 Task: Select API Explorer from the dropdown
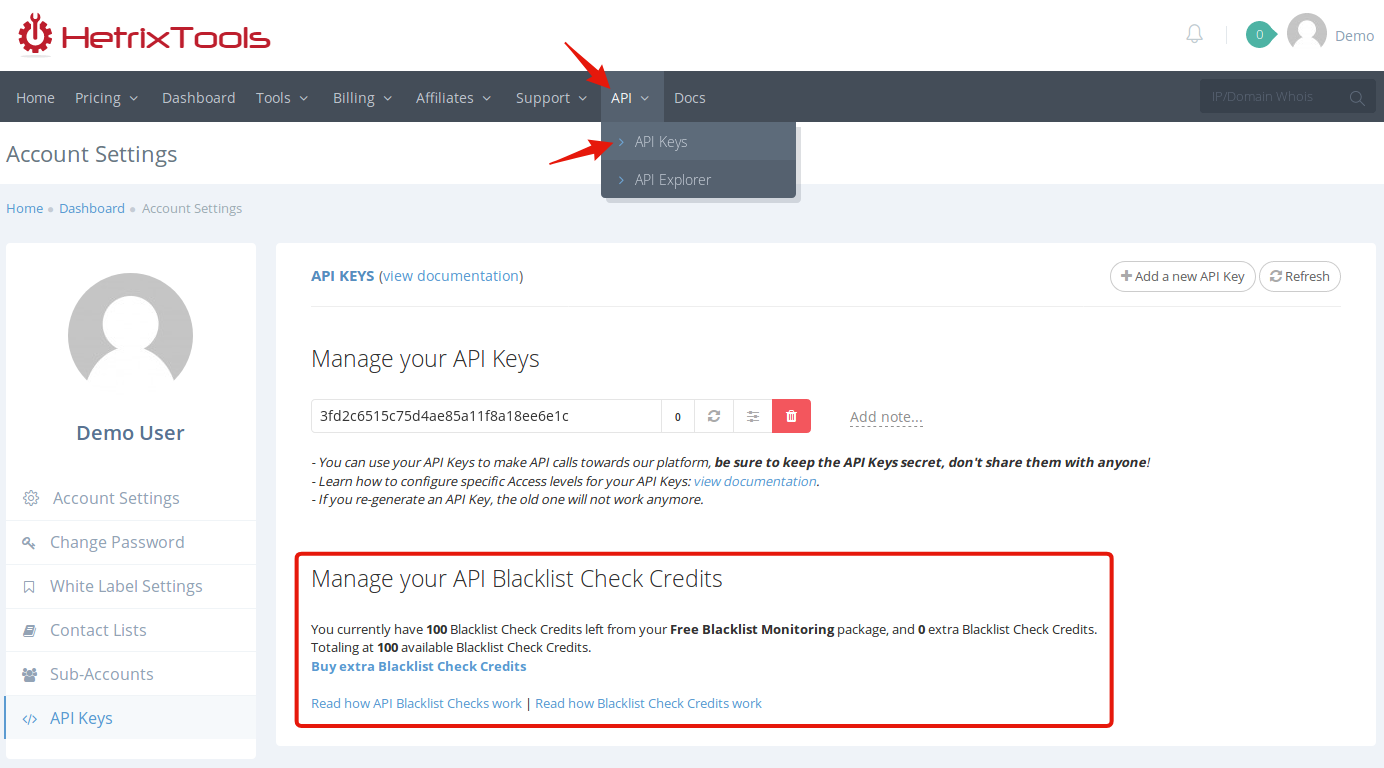(698, 179)
